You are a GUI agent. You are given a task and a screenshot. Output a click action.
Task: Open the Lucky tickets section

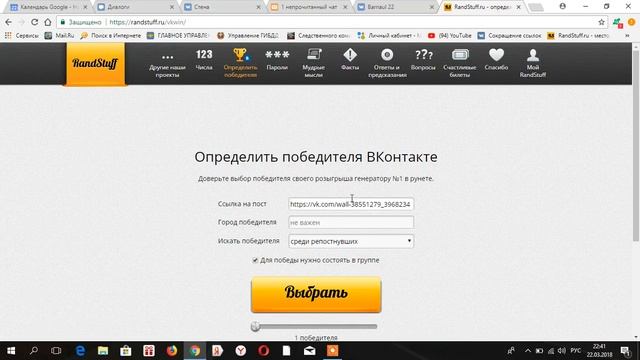point(460,63)
